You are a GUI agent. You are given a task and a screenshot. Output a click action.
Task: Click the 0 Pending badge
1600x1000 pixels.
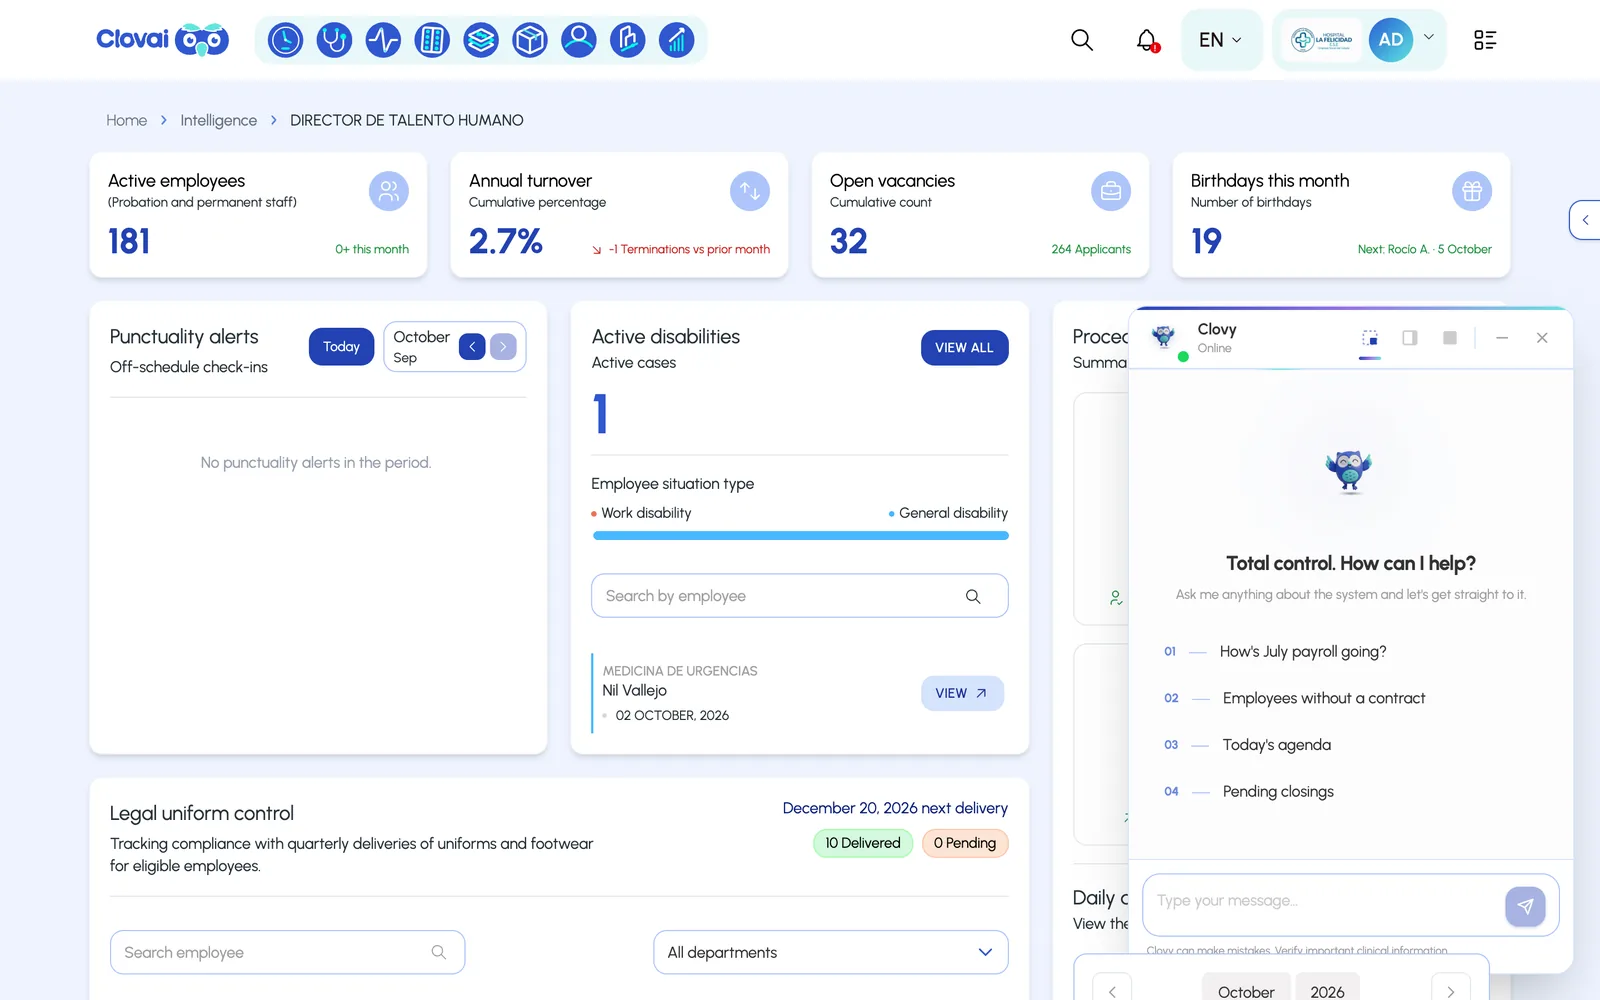click(x=965, y=843)
